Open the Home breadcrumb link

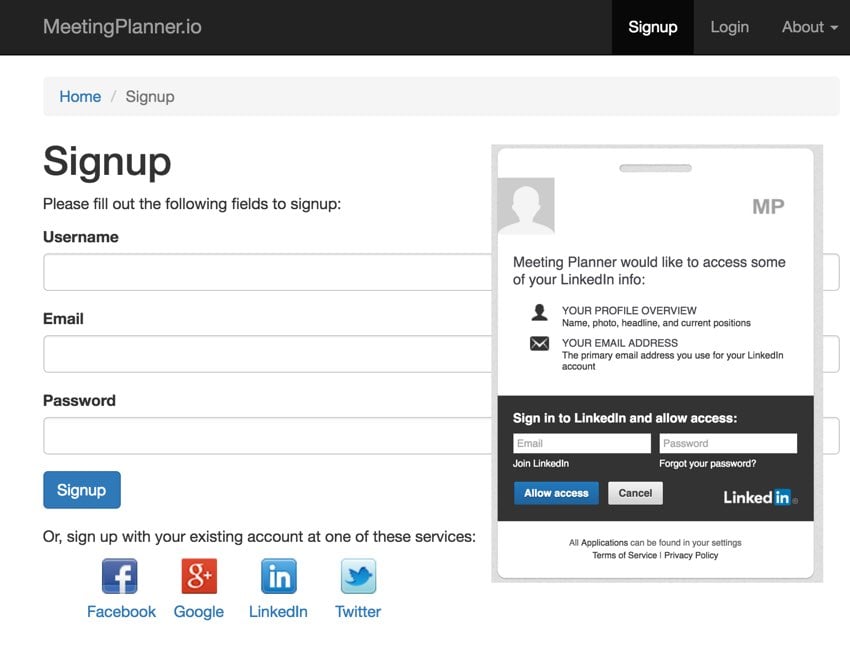tap(80, 96)
